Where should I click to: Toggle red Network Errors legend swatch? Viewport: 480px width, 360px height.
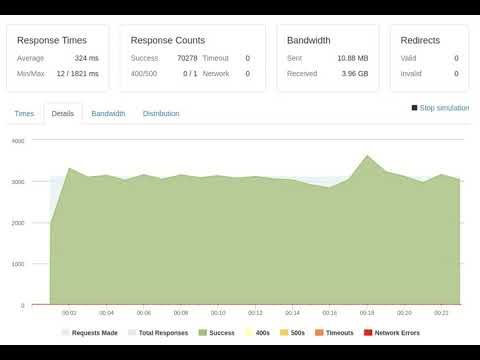368,332
